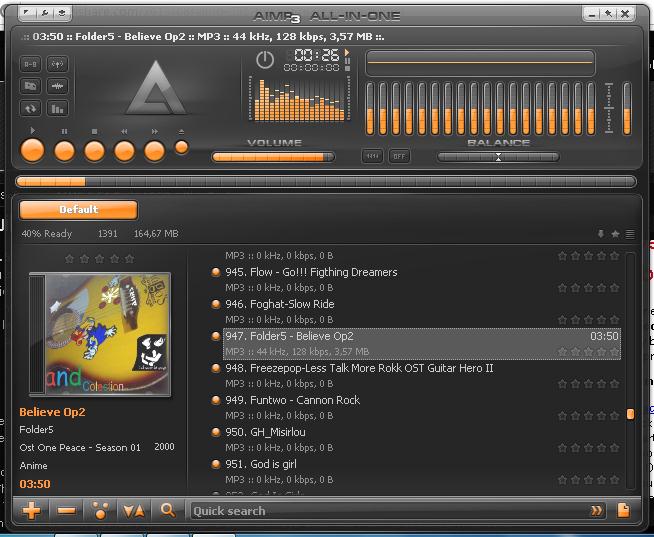Click the magnifier search button
This screenshot has height=537, width=654.
coord(168,510)
